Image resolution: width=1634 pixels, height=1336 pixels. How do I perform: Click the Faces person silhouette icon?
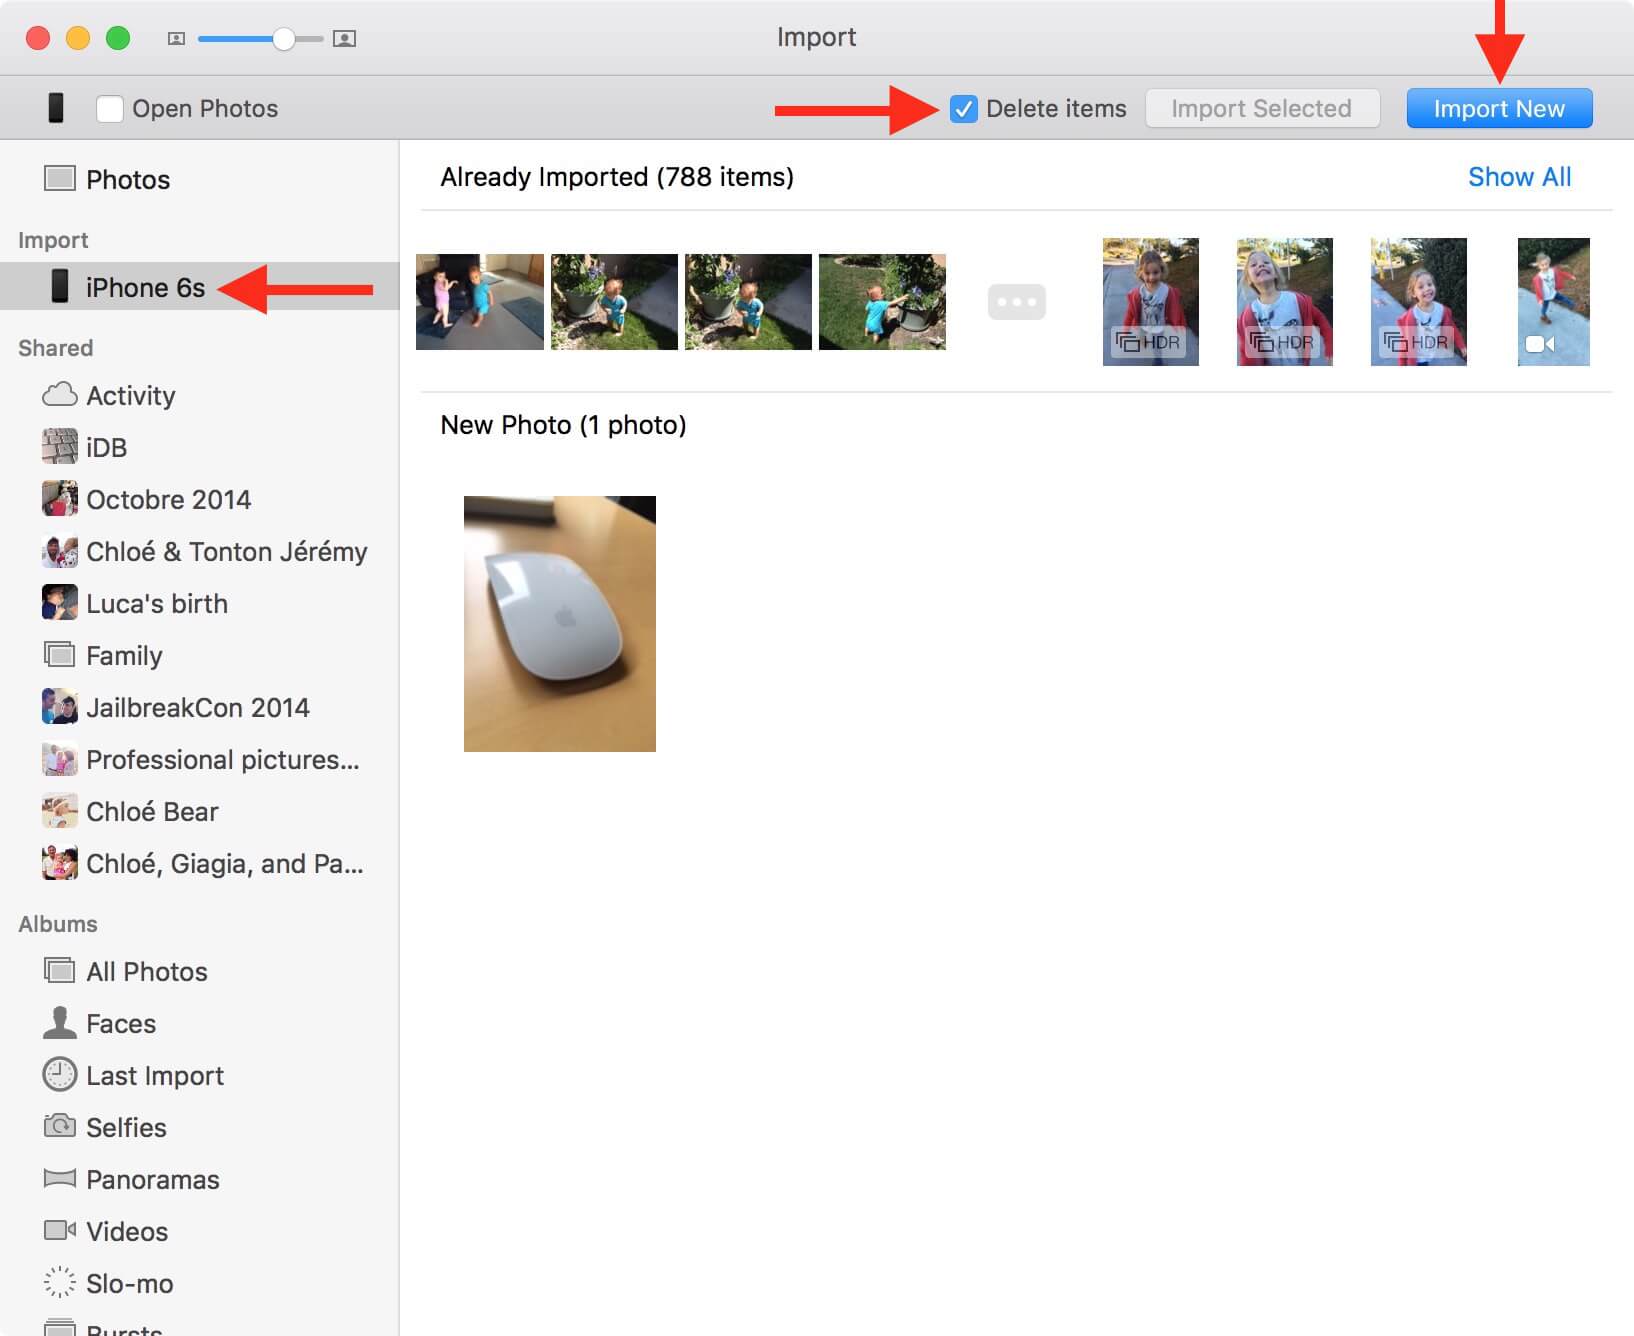60,1022
